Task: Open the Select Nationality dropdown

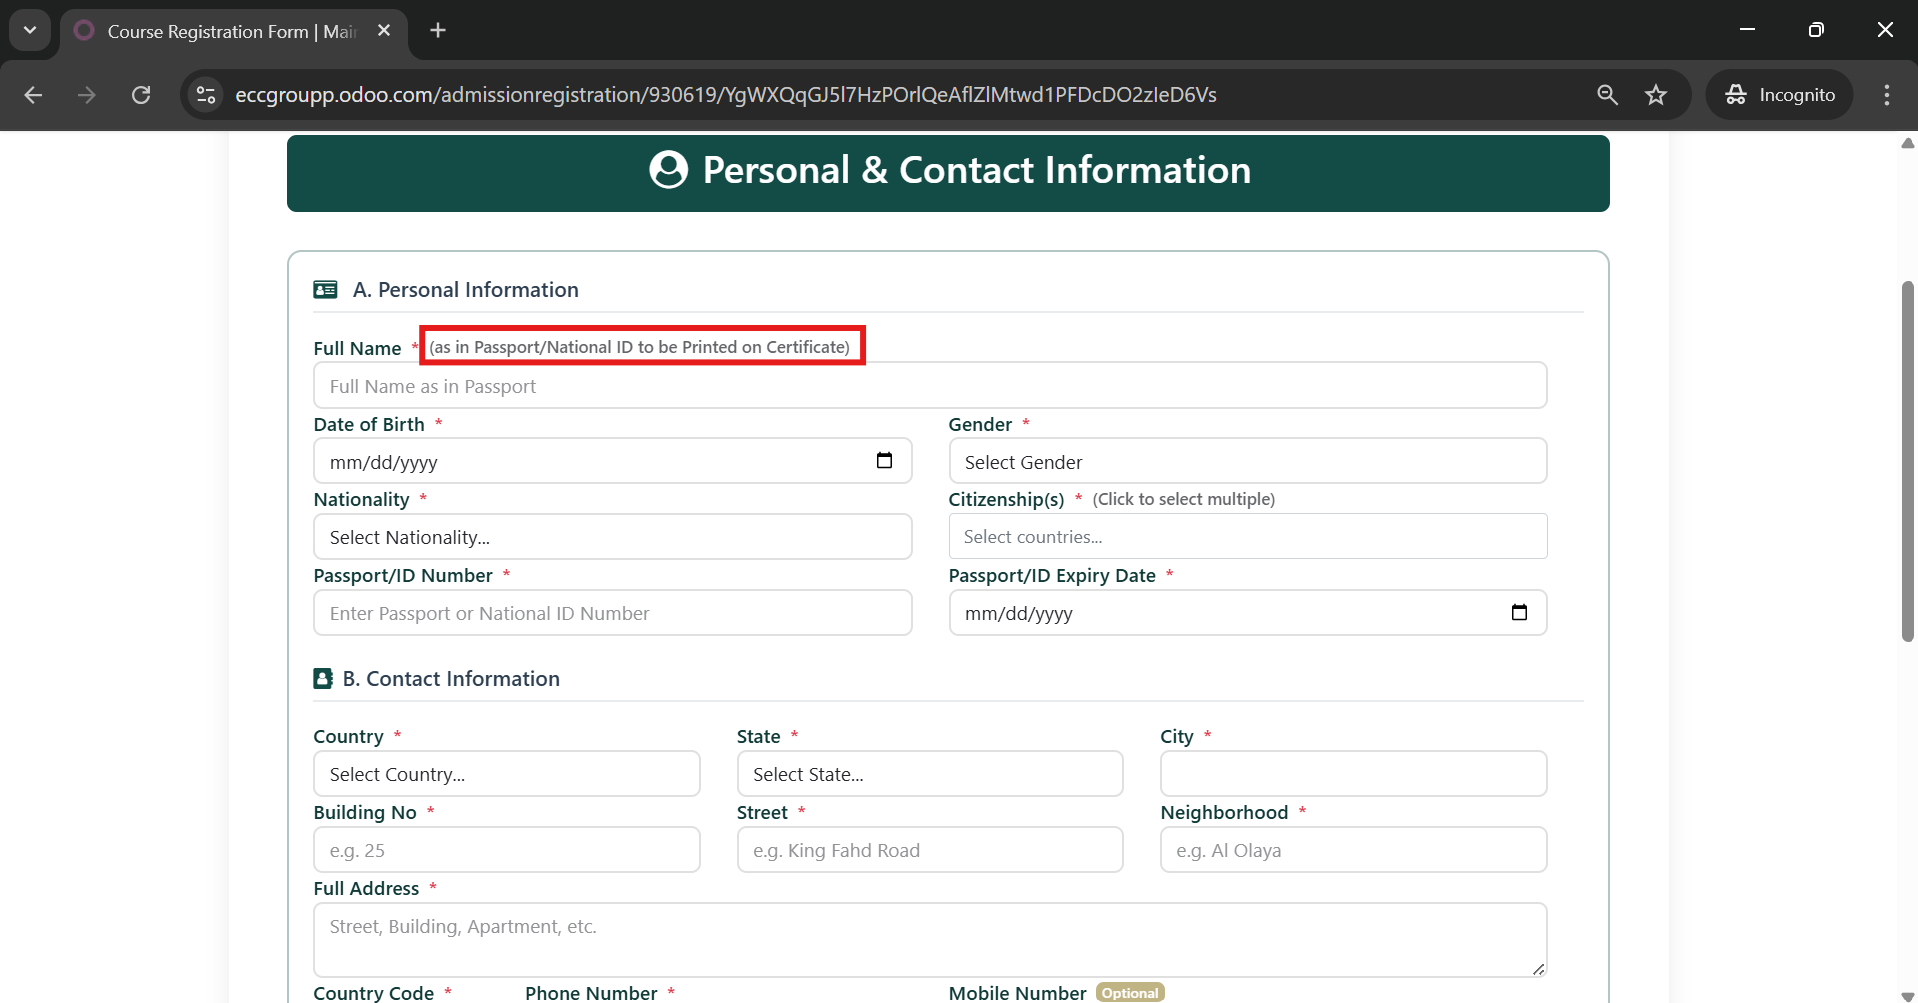Action: click(x=612, y=537)
